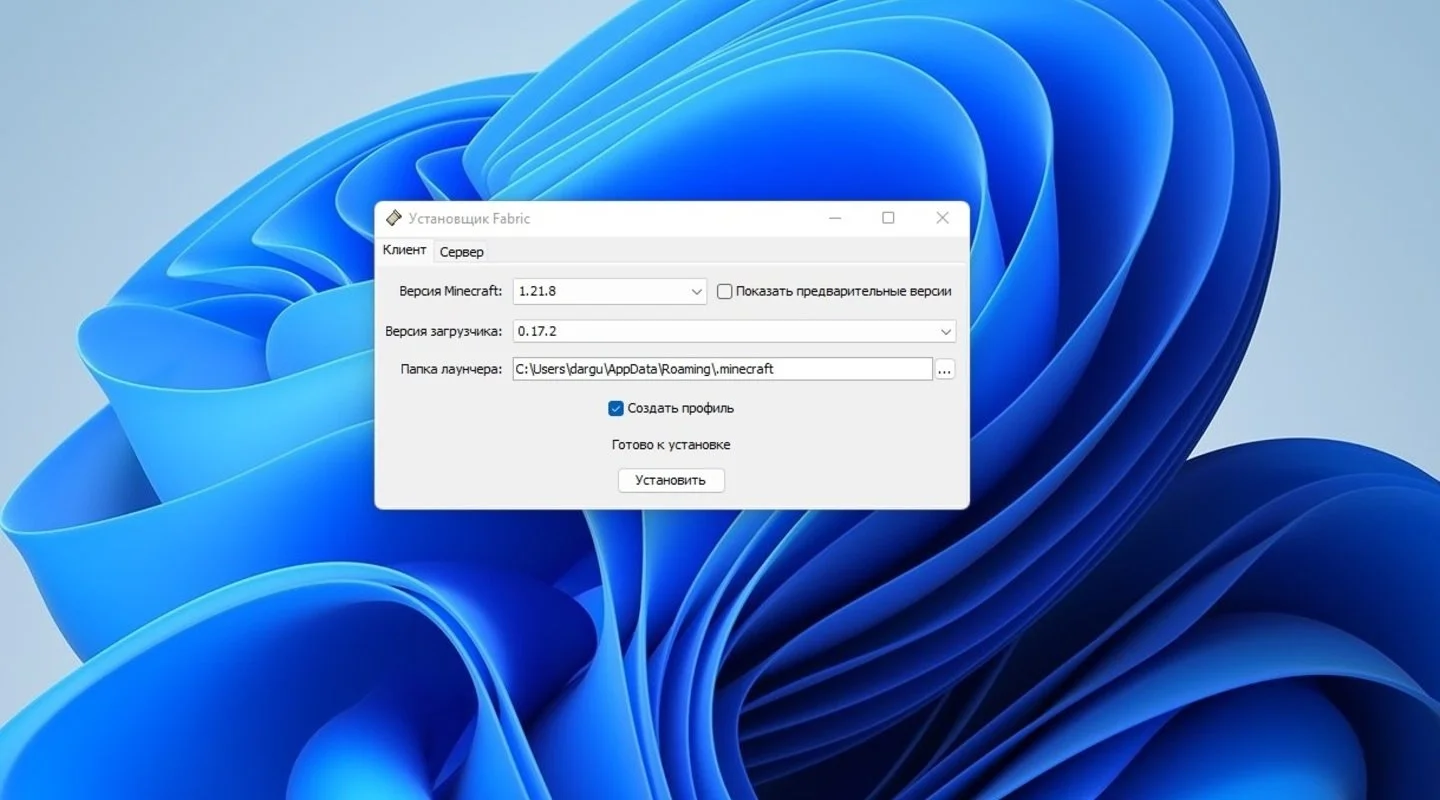
Task: Uncheck the Создать профиль checkbox
Action: pos(616,408)
